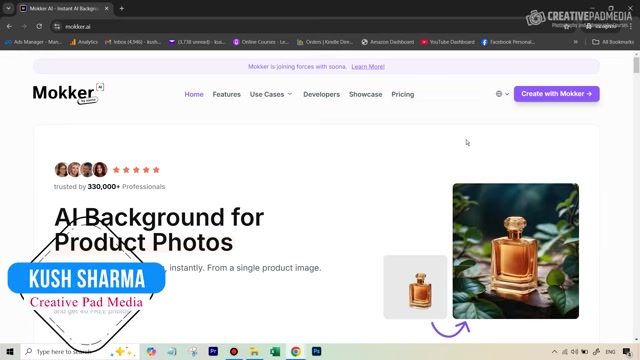Open the Gmail Inbox bookmark
This screenshot has width=640, height=360.
pyautogui.click(x=133, y=42)
